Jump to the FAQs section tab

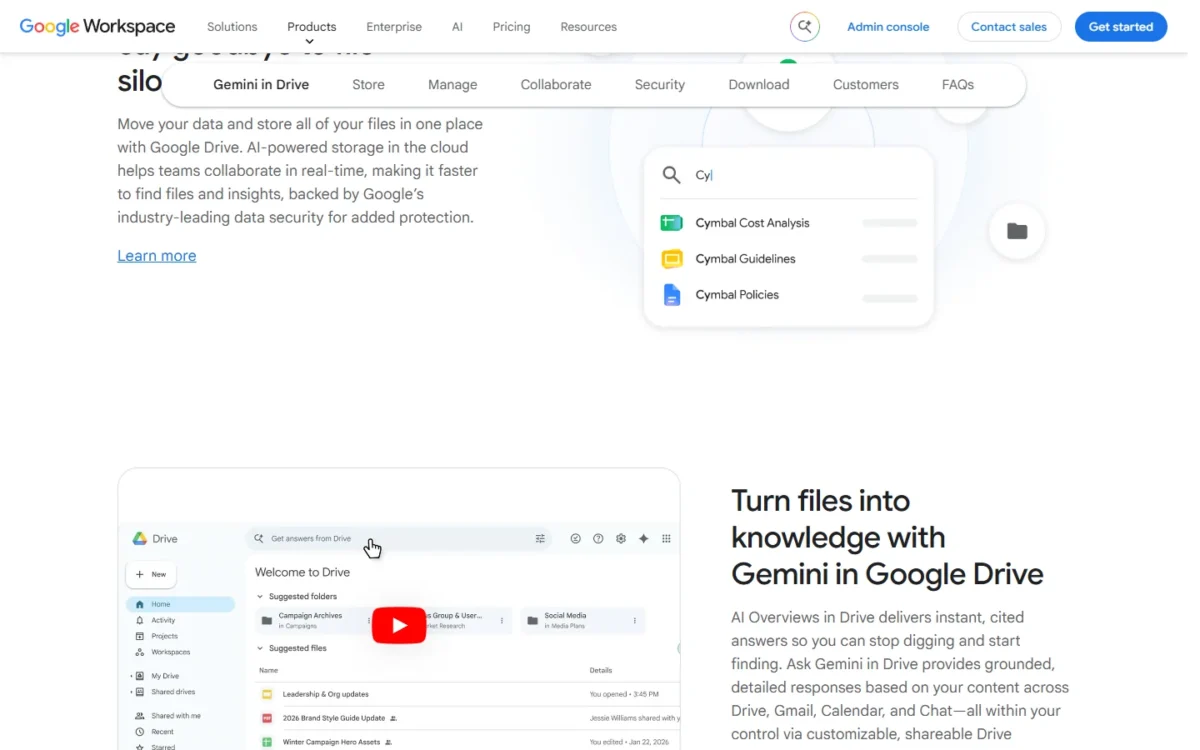click(x=958, y=85)
